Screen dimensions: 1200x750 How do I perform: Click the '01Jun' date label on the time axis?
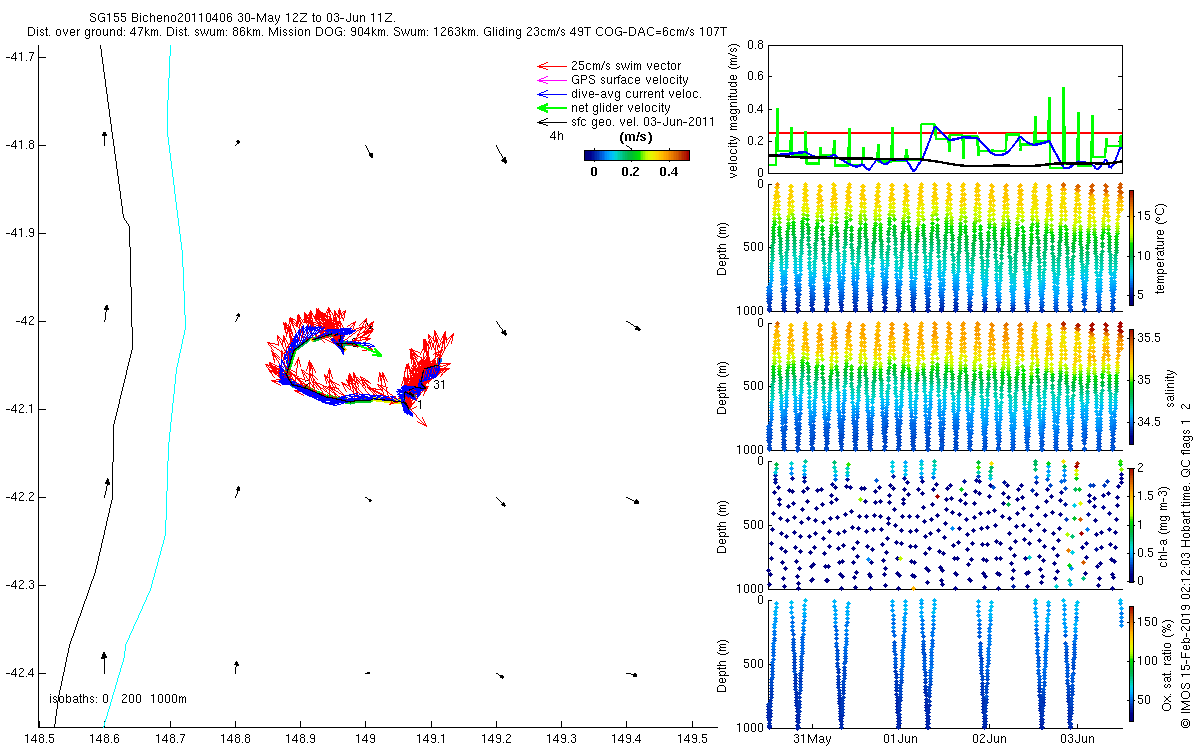(901, 739)
